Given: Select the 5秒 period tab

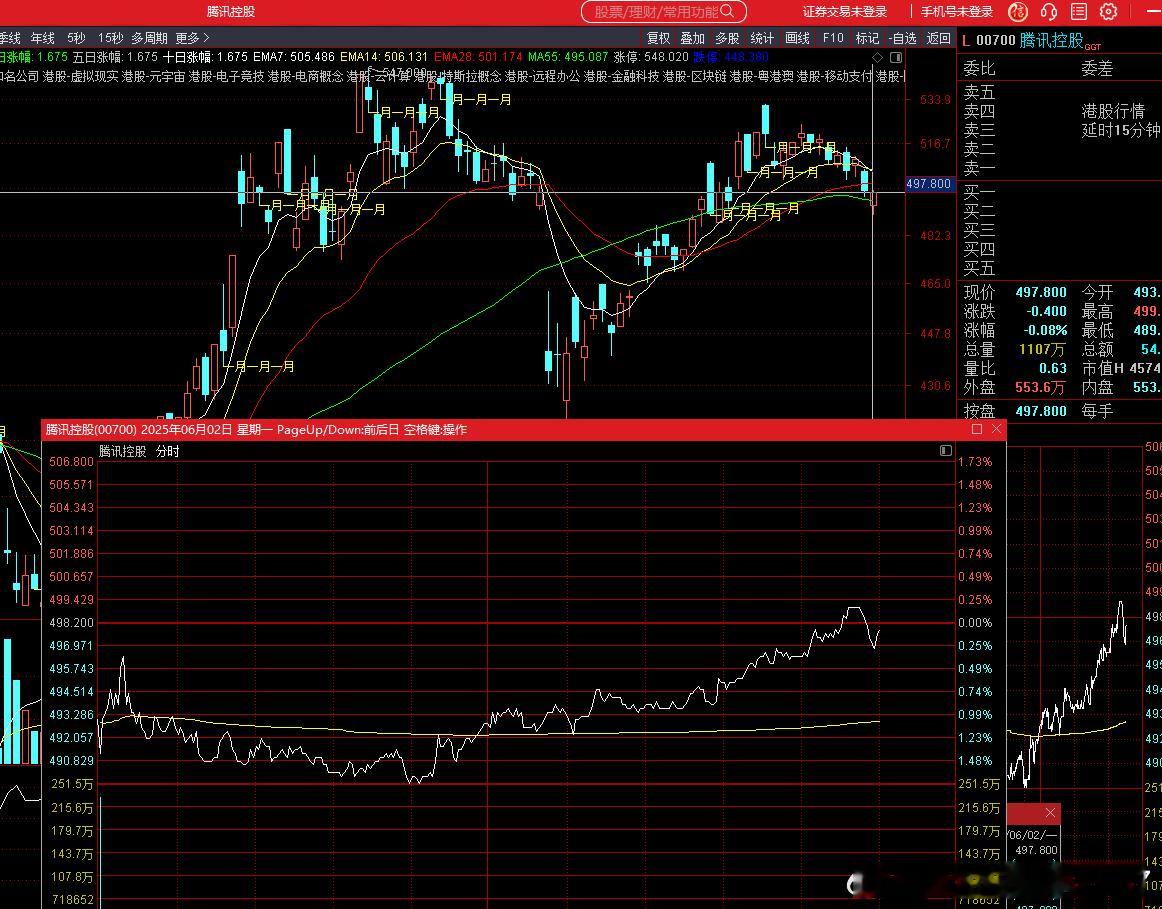Looking at the screenshot, I should [76, 38].
